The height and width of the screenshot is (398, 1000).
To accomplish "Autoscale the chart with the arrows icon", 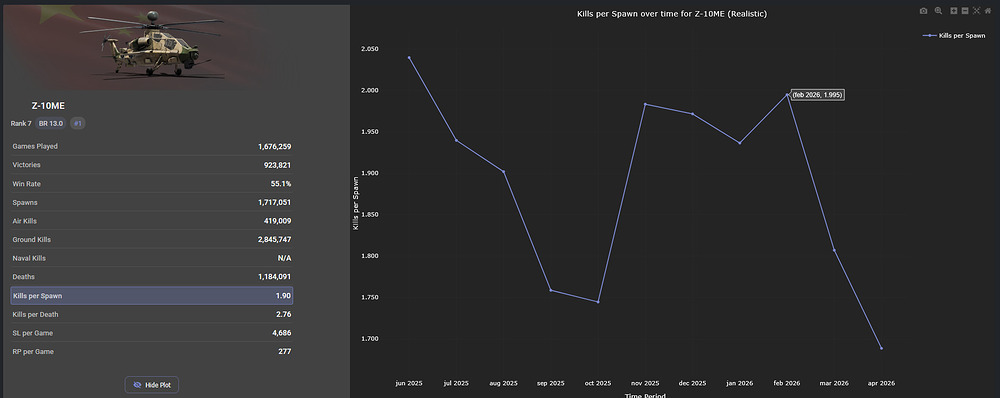I will pos(976,11).
